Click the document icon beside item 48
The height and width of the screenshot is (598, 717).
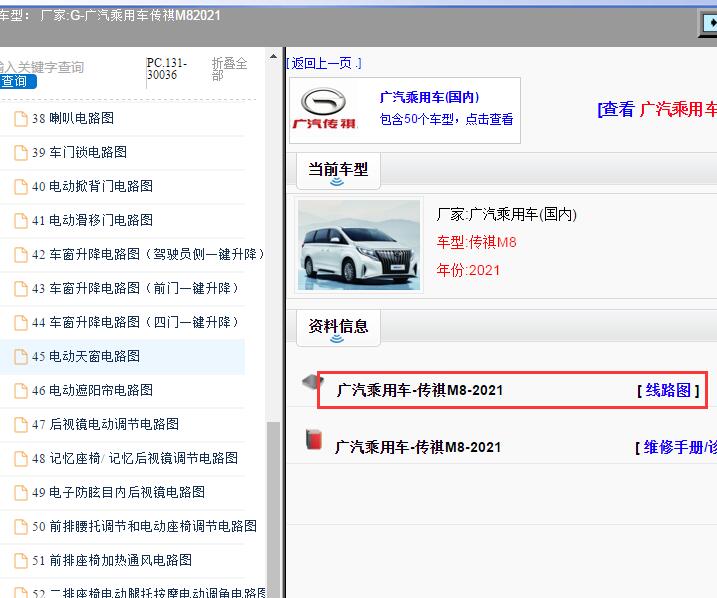[x=21, y=459]
